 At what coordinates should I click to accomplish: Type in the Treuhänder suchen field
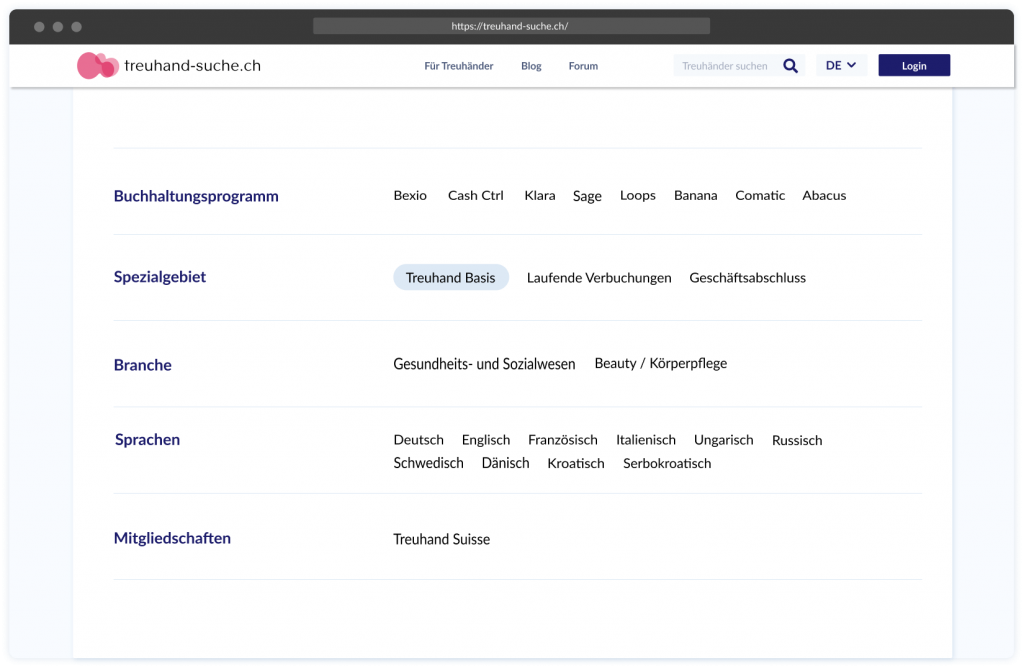click(725, 66)
